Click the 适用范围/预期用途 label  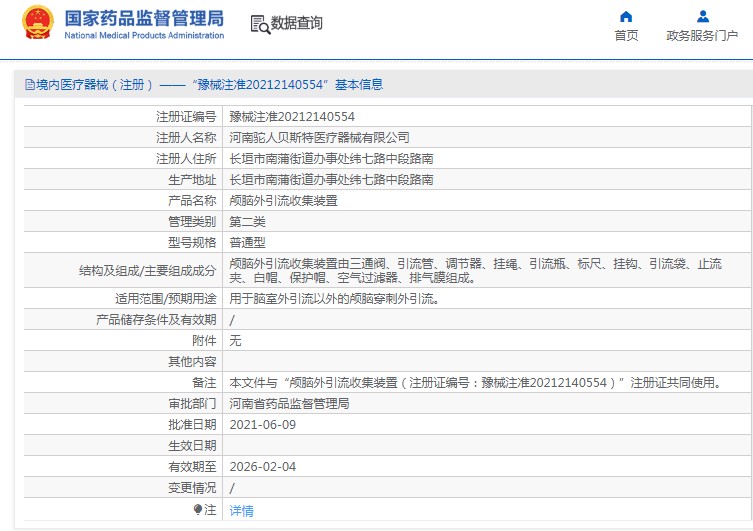tap(166, 299)
